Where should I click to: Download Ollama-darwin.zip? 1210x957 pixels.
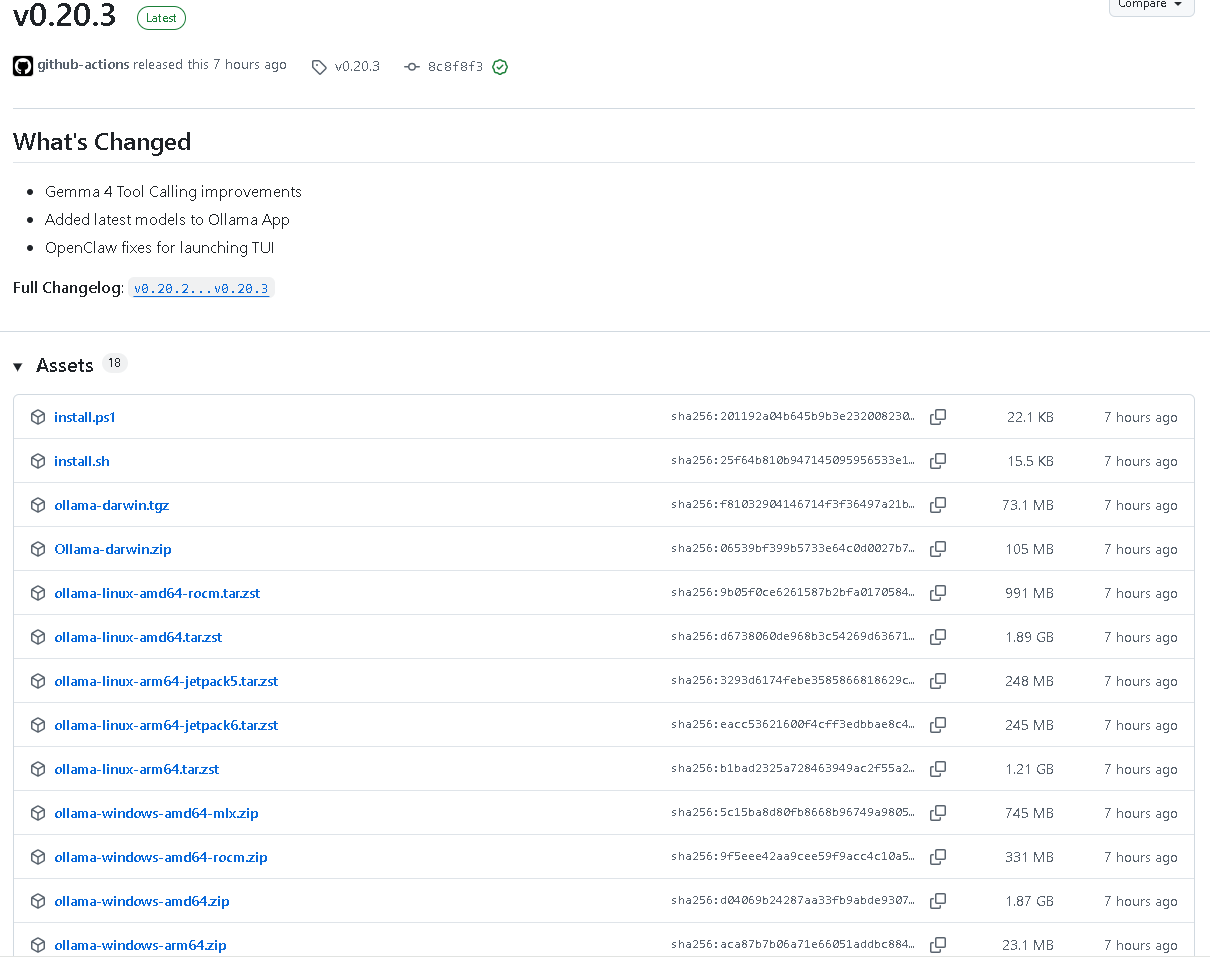(x=113, y=549)
